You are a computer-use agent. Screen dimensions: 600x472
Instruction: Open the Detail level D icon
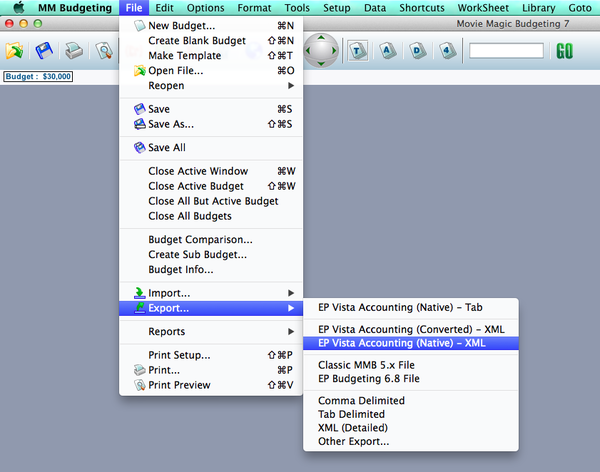tap(417, 51)
